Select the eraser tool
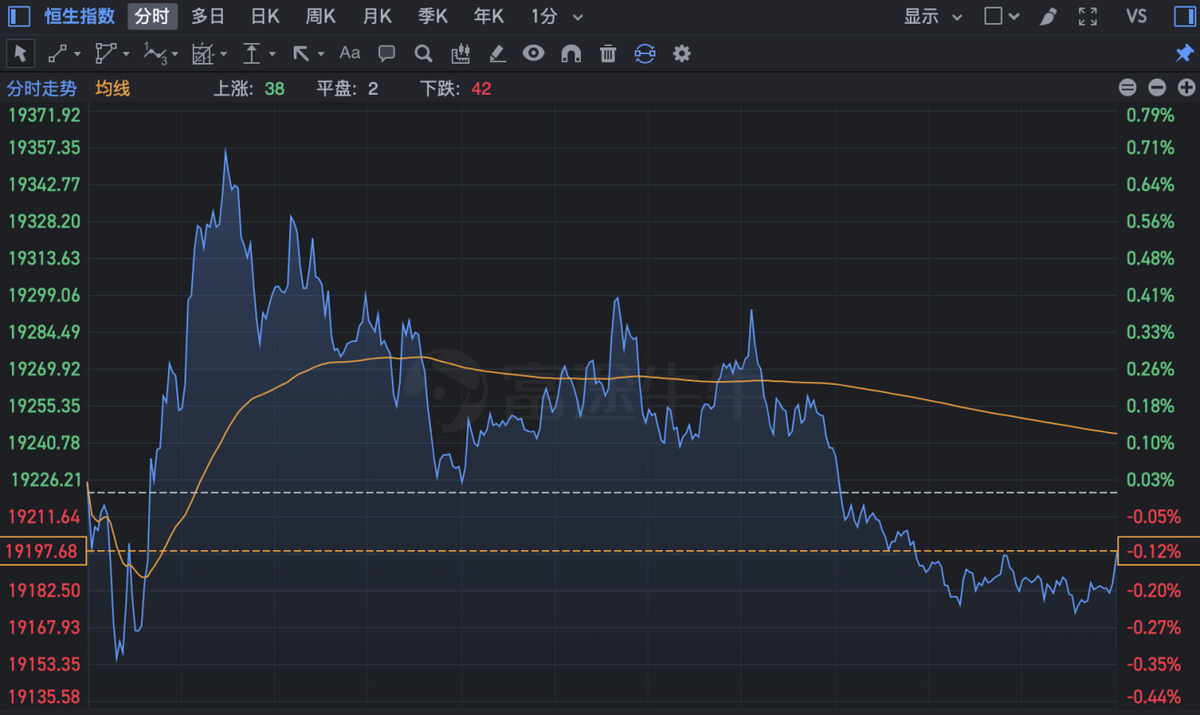The image size is (1200, 715). pyautogui.click(x=497, y=53)
